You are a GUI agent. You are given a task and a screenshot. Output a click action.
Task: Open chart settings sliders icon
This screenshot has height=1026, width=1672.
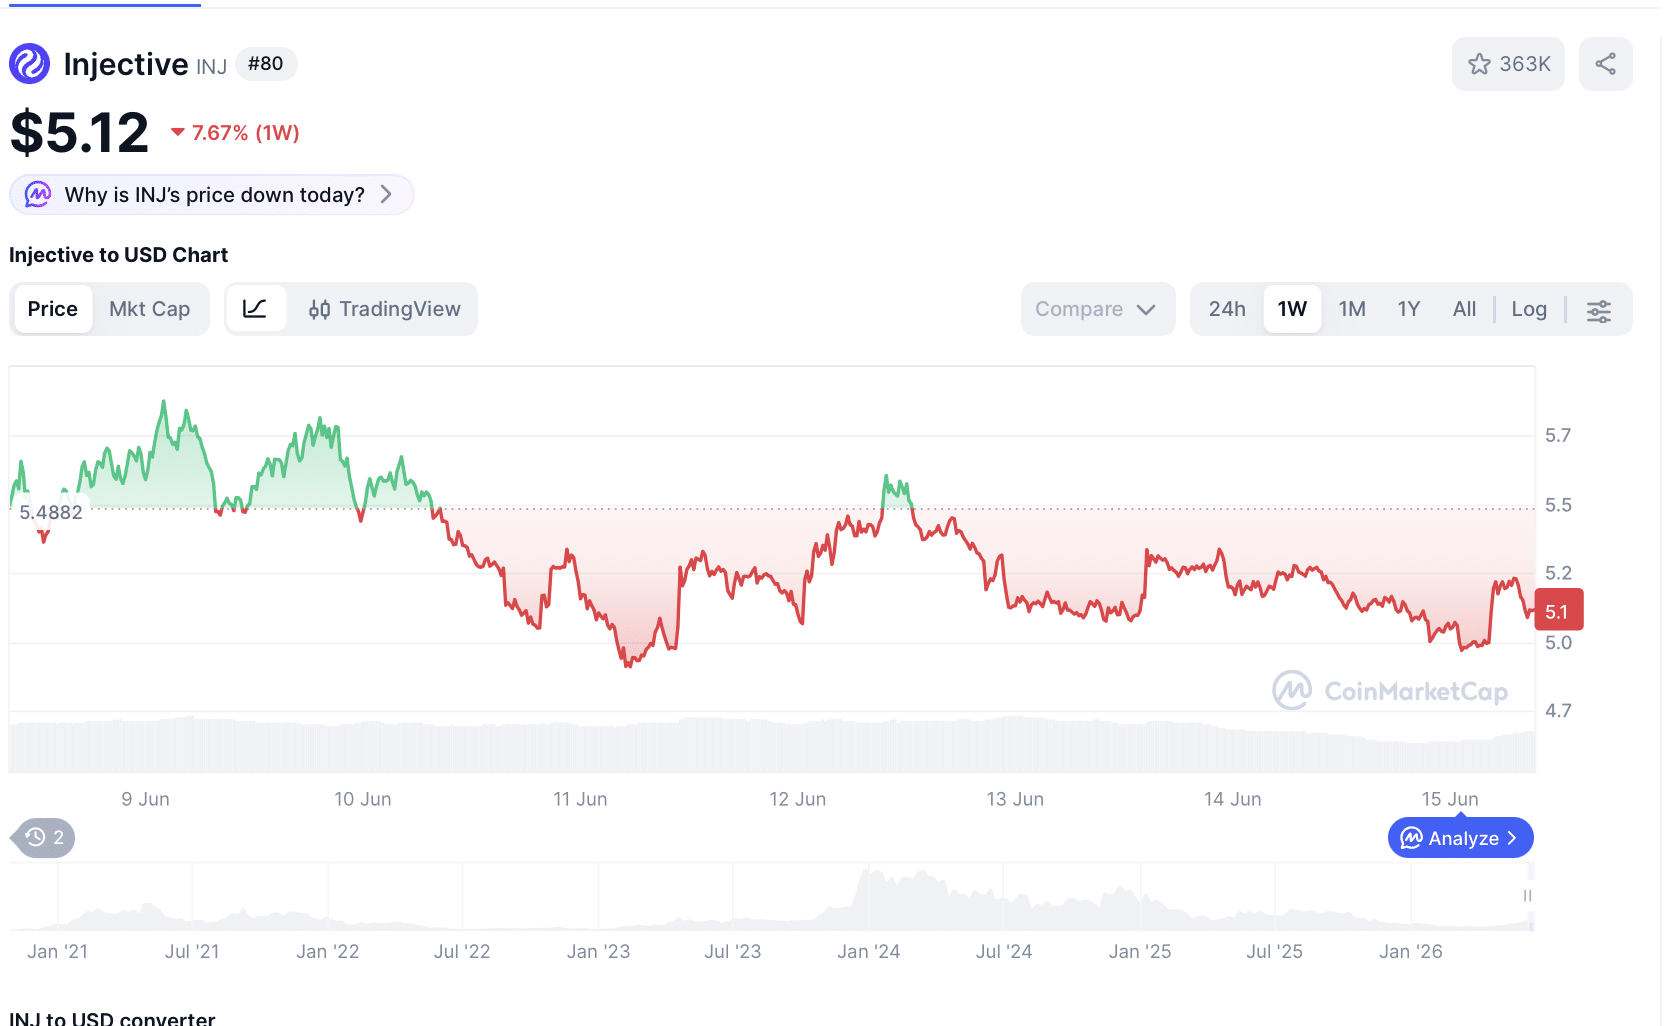(1599, 310)
